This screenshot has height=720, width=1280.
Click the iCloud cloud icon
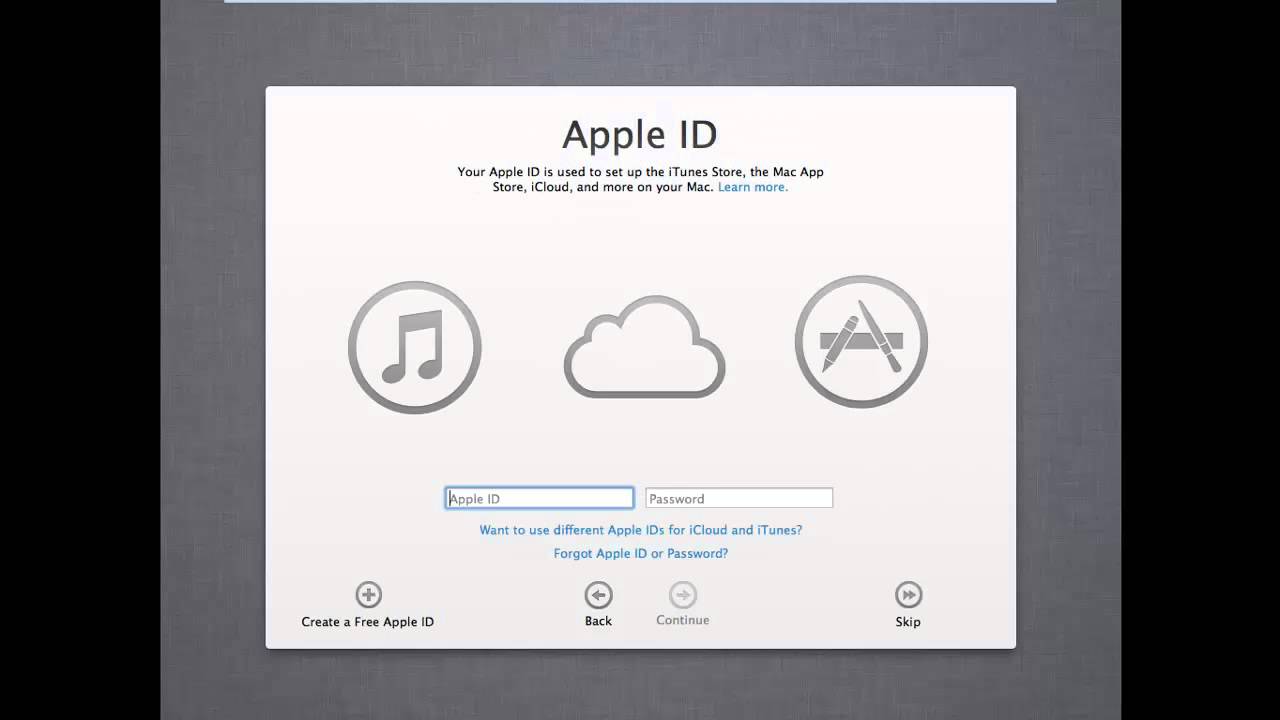(644, 347)
